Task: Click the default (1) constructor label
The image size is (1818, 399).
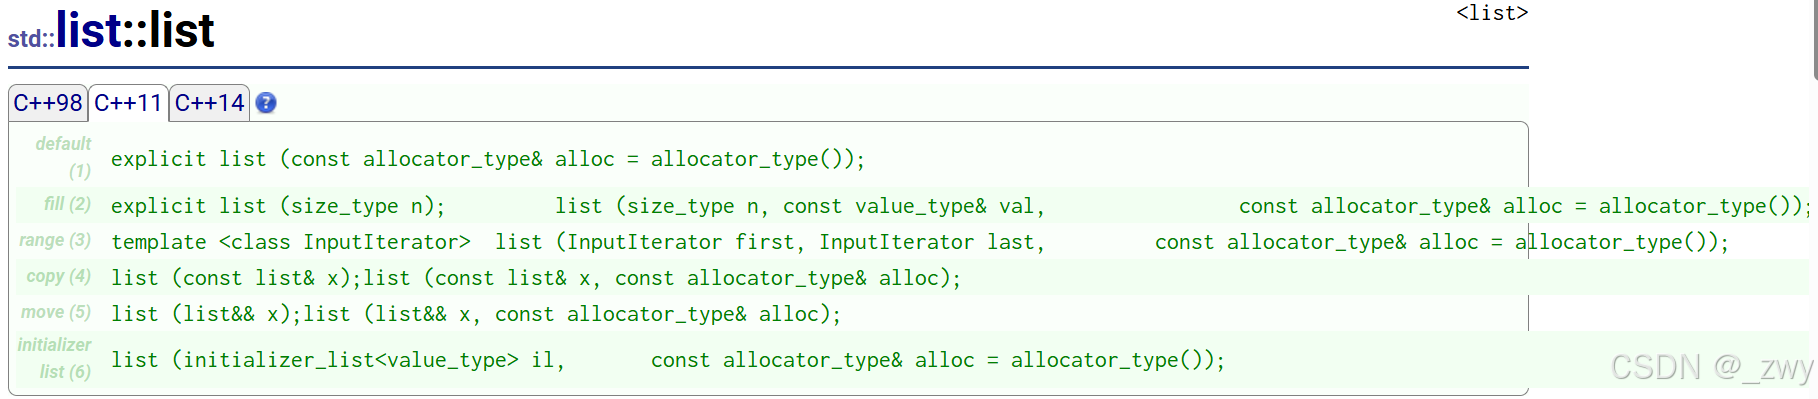Action: pyautogui.click(x=64, y=158)
